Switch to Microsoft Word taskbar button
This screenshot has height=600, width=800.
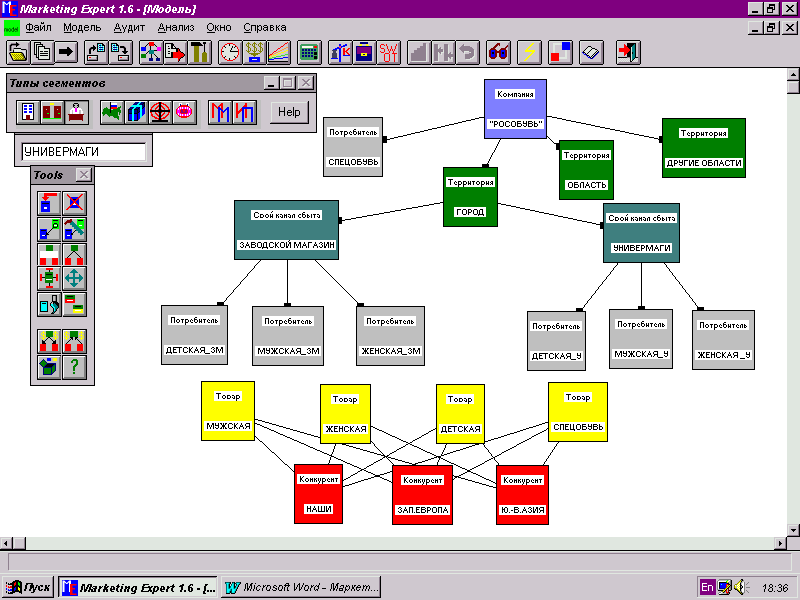click(302, 587)
